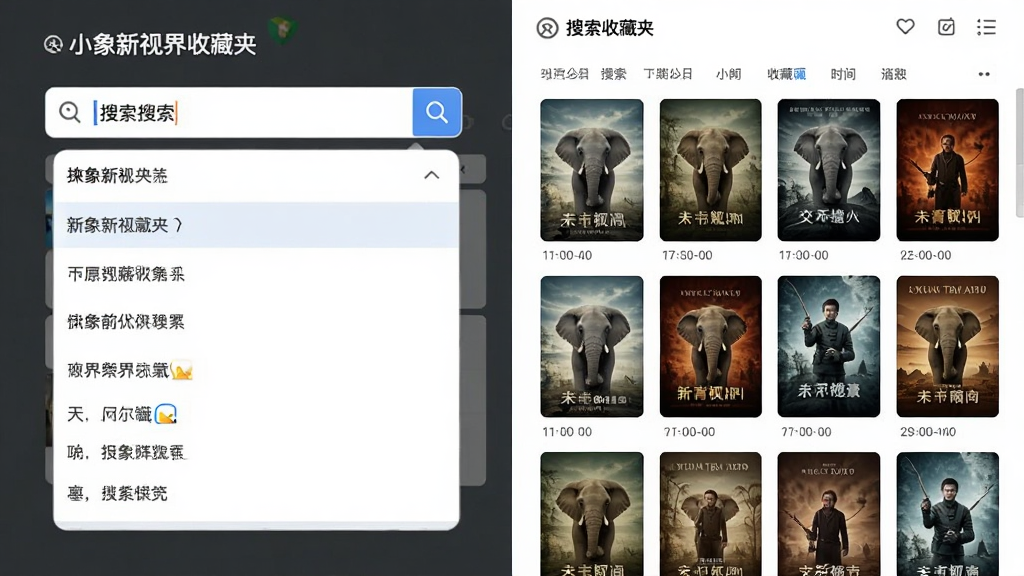This screenshot has width=1024, height=576.
Task: Open the edit note icon beside the heart
Action: [x=946, y=27]
